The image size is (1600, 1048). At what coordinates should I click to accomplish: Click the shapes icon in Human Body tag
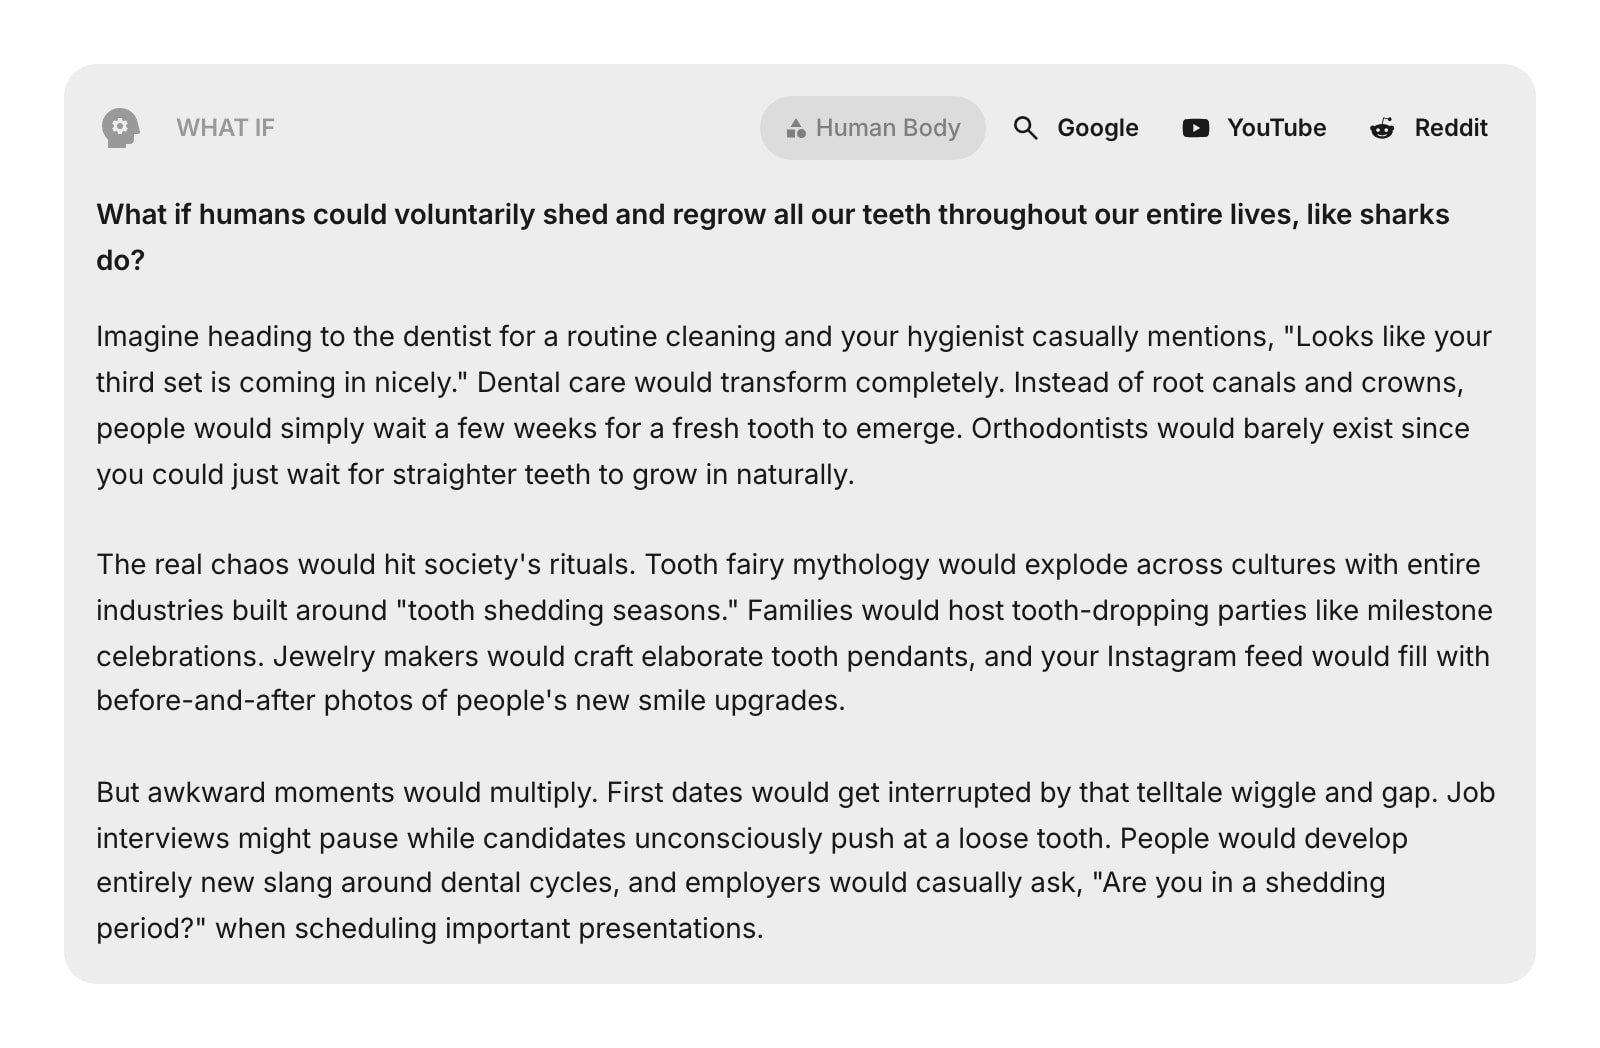click(x=796, y=129)
